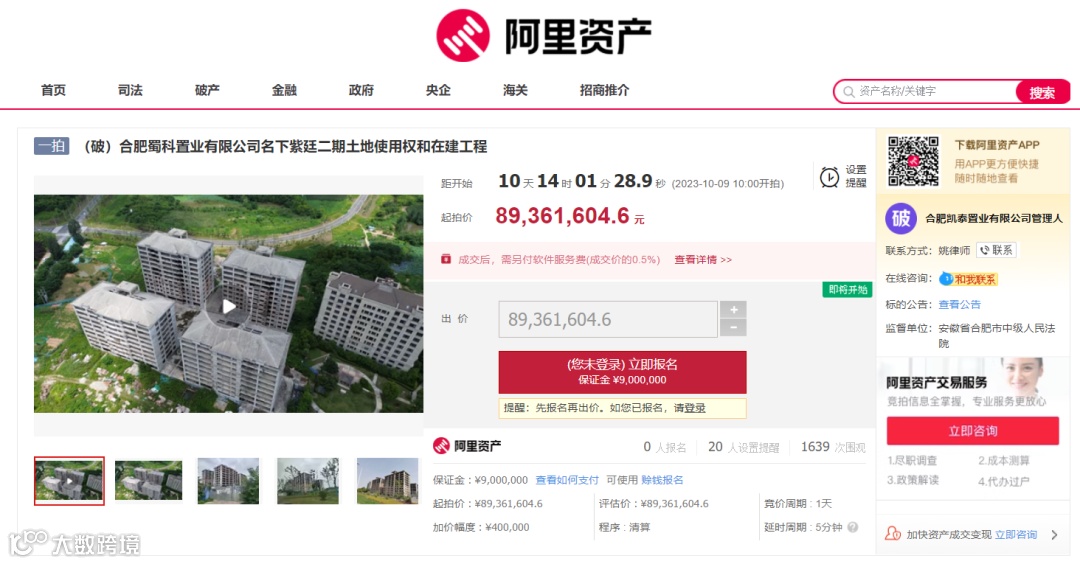Open the 破产 navigation tab
This screenshot has height=564, width=1080.
click(207, 90)
